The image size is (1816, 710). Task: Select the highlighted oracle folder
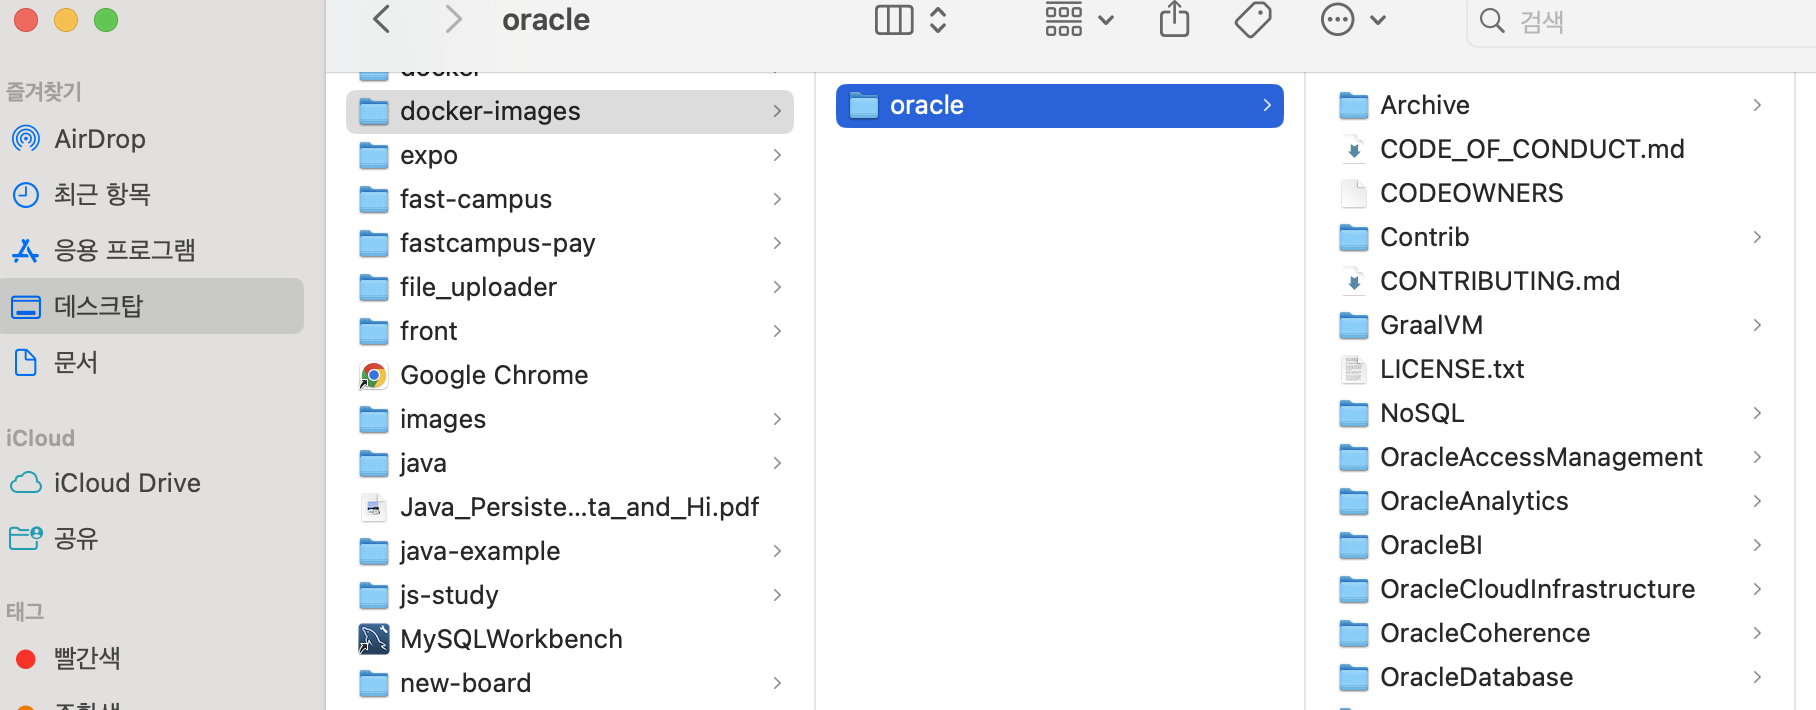click(1060, 105)
